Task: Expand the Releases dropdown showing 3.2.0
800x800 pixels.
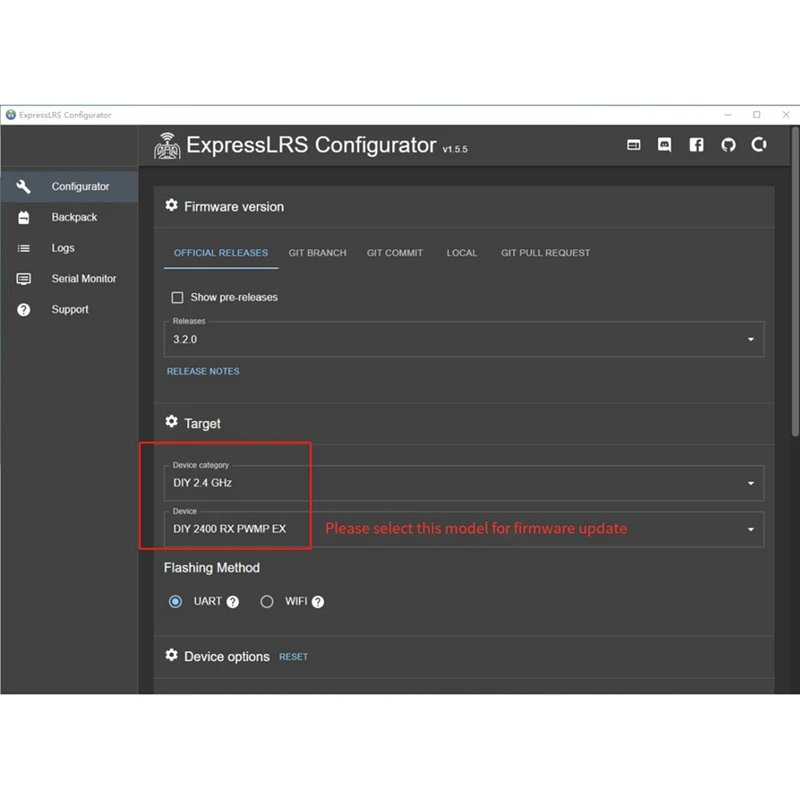Action: click(x=751, y=340)
